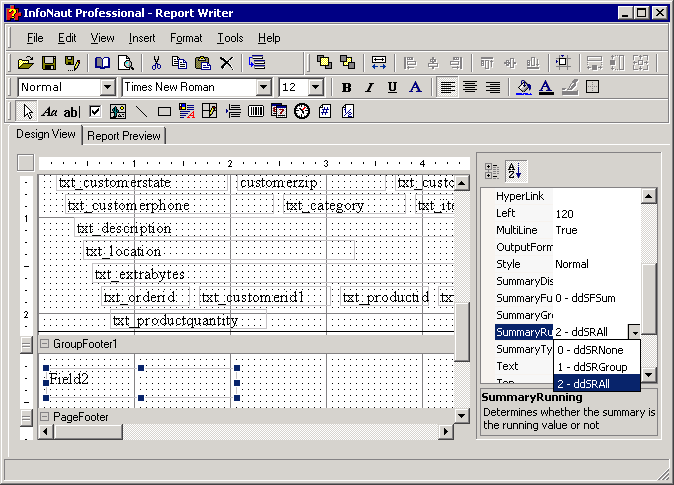Open the Edit menu
Viewport: 674px width, 485px height.
(x=67, y=38)
